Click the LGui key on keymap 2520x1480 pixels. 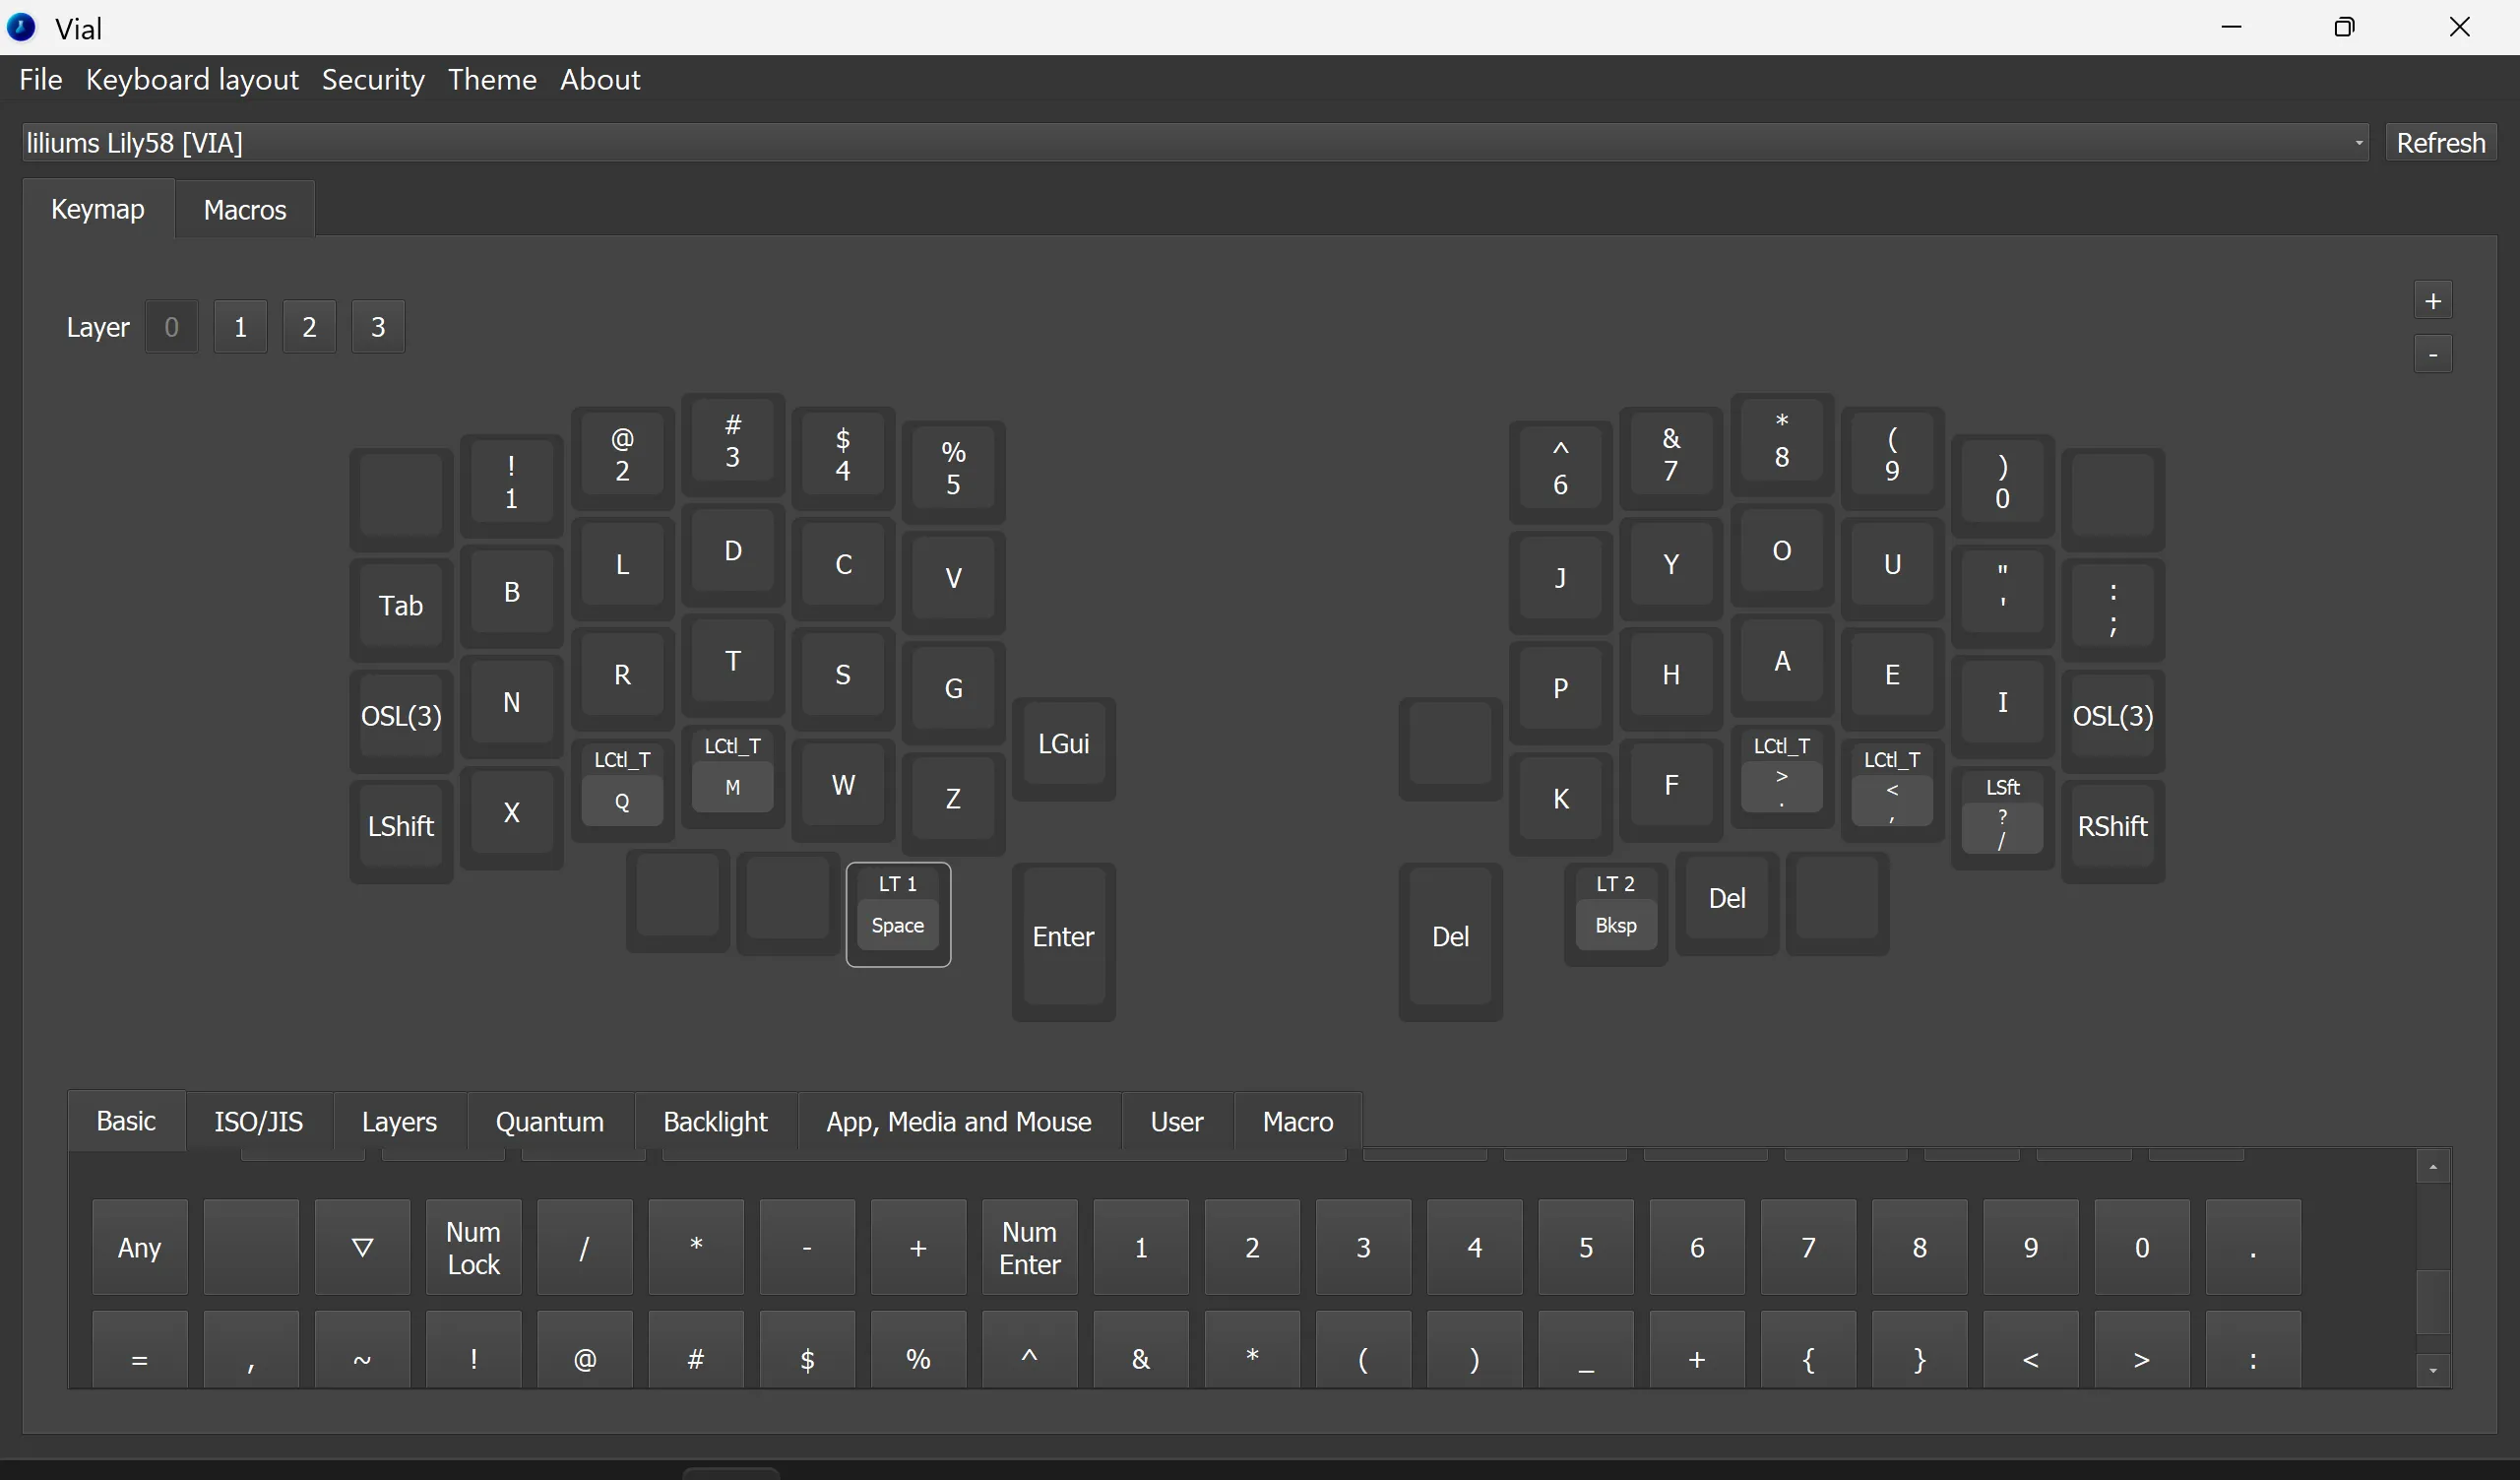1063,744
